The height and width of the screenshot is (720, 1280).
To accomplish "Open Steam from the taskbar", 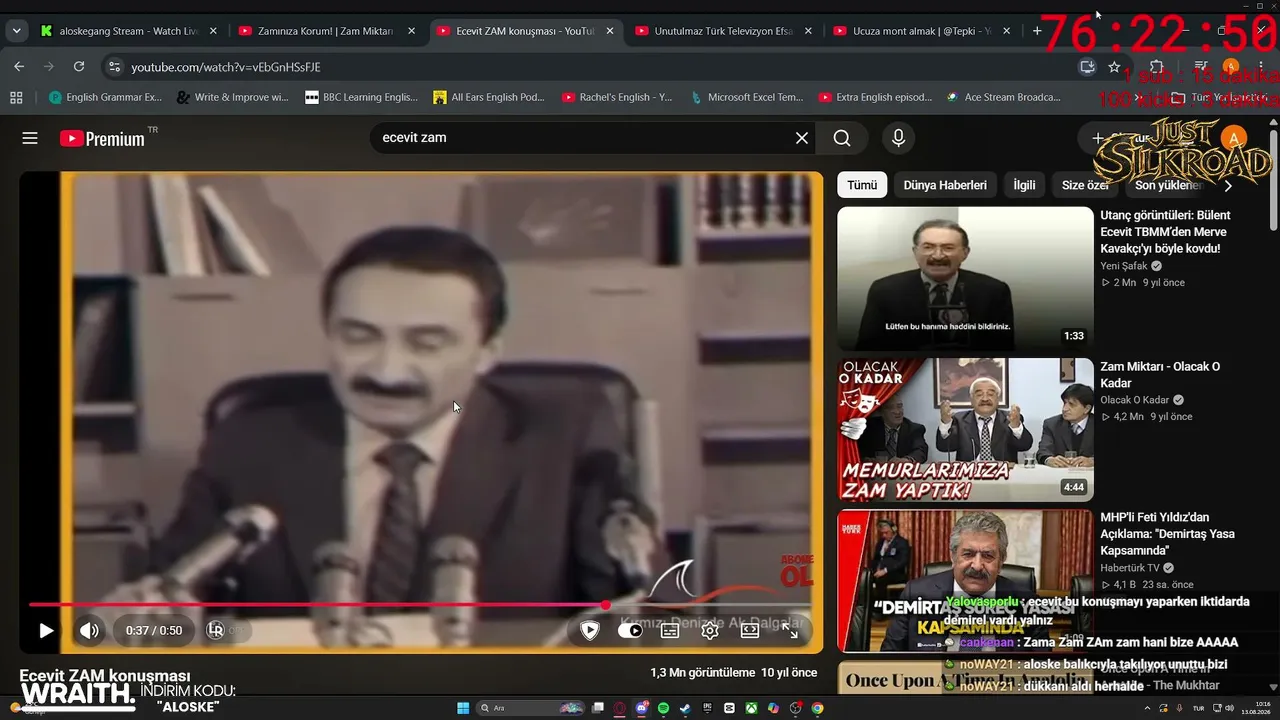I will coord(685,708).
